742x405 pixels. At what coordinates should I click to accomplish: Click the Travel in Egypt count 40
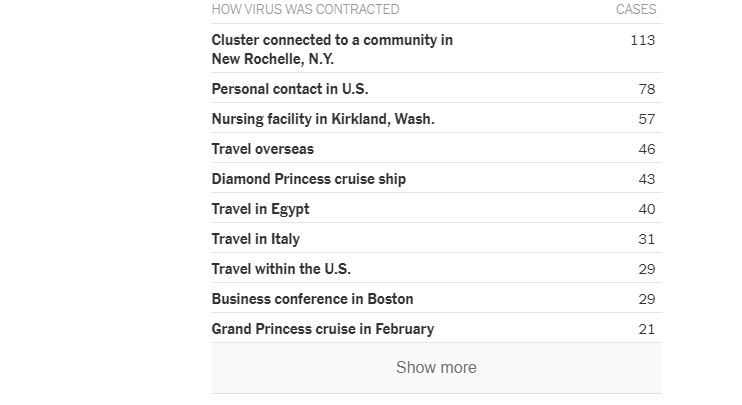[x=646, y=209]
